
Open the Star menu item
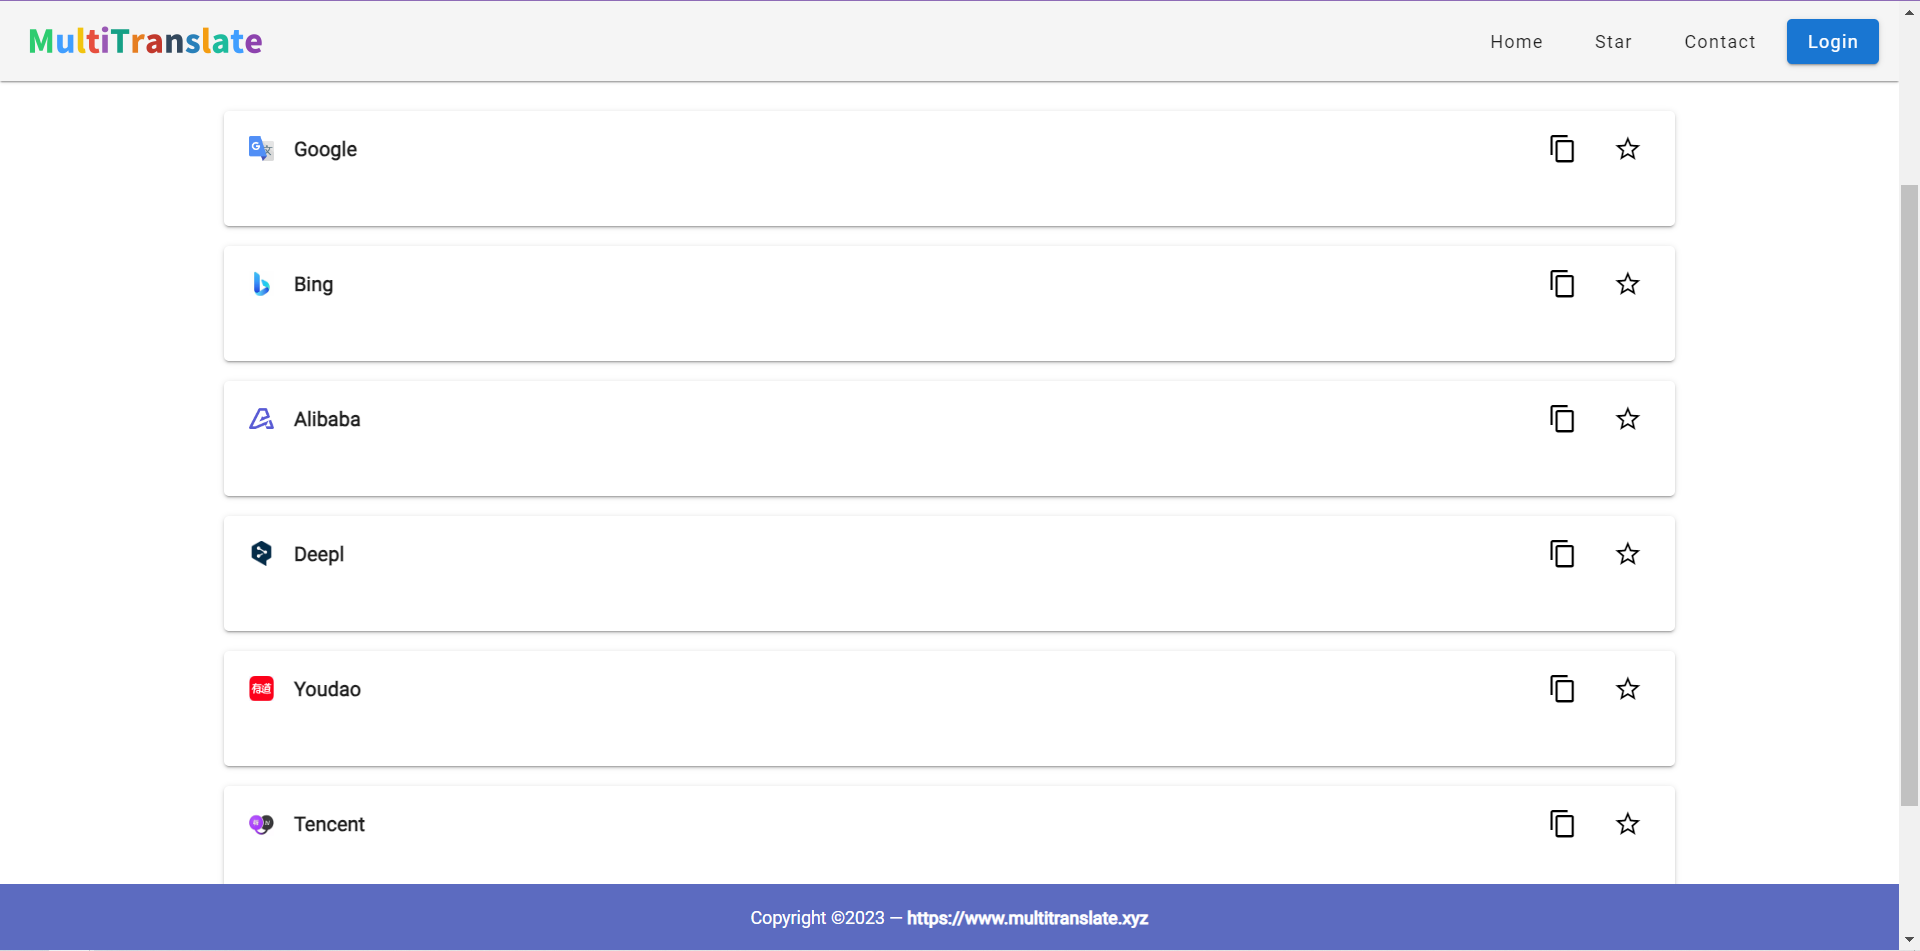tap(1613, 42)
